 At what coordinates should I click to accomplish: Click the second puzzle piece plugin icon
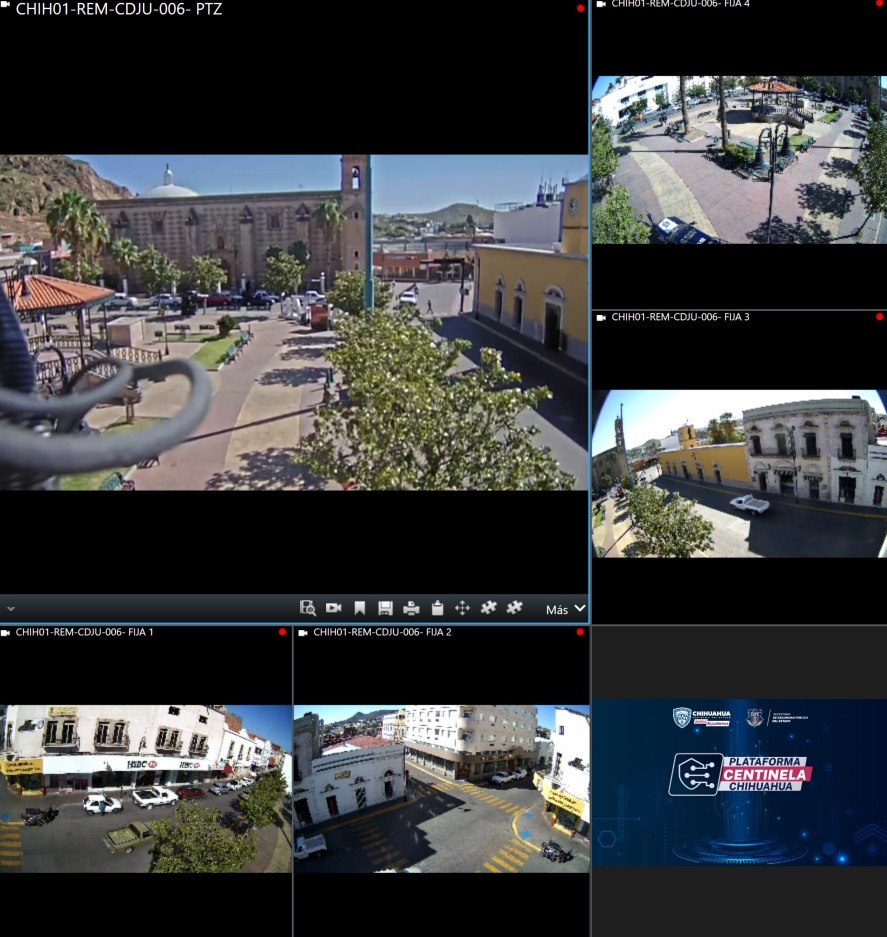point(514,607)
